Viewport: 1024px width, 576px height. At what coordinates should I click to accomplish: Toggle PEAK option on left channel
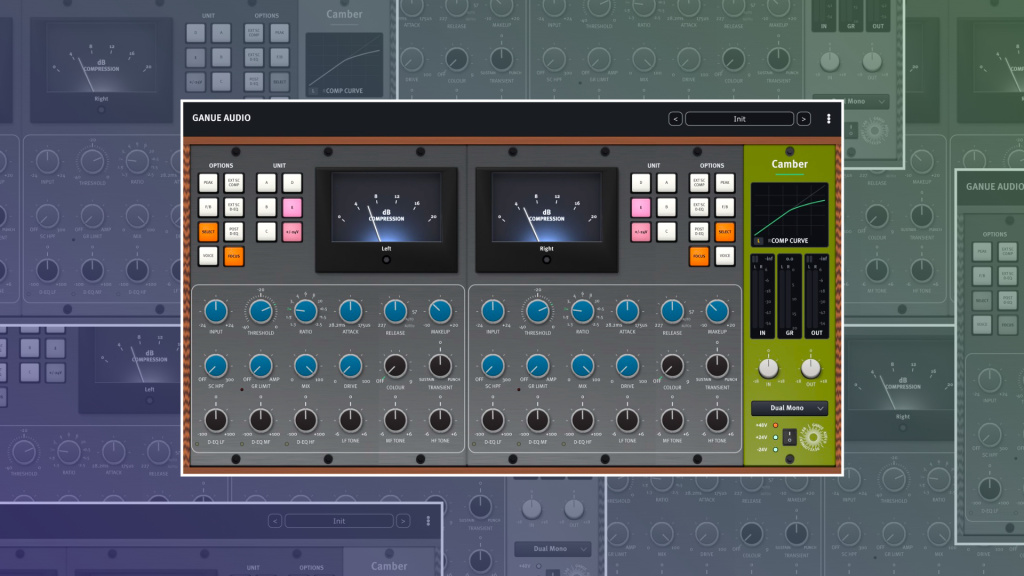tap(208, 183)
